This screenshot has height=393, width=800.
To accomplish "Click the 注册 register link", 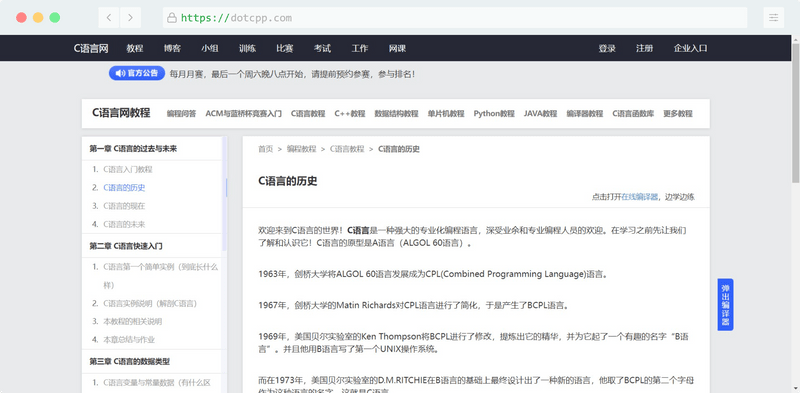I will click(644, 48).
